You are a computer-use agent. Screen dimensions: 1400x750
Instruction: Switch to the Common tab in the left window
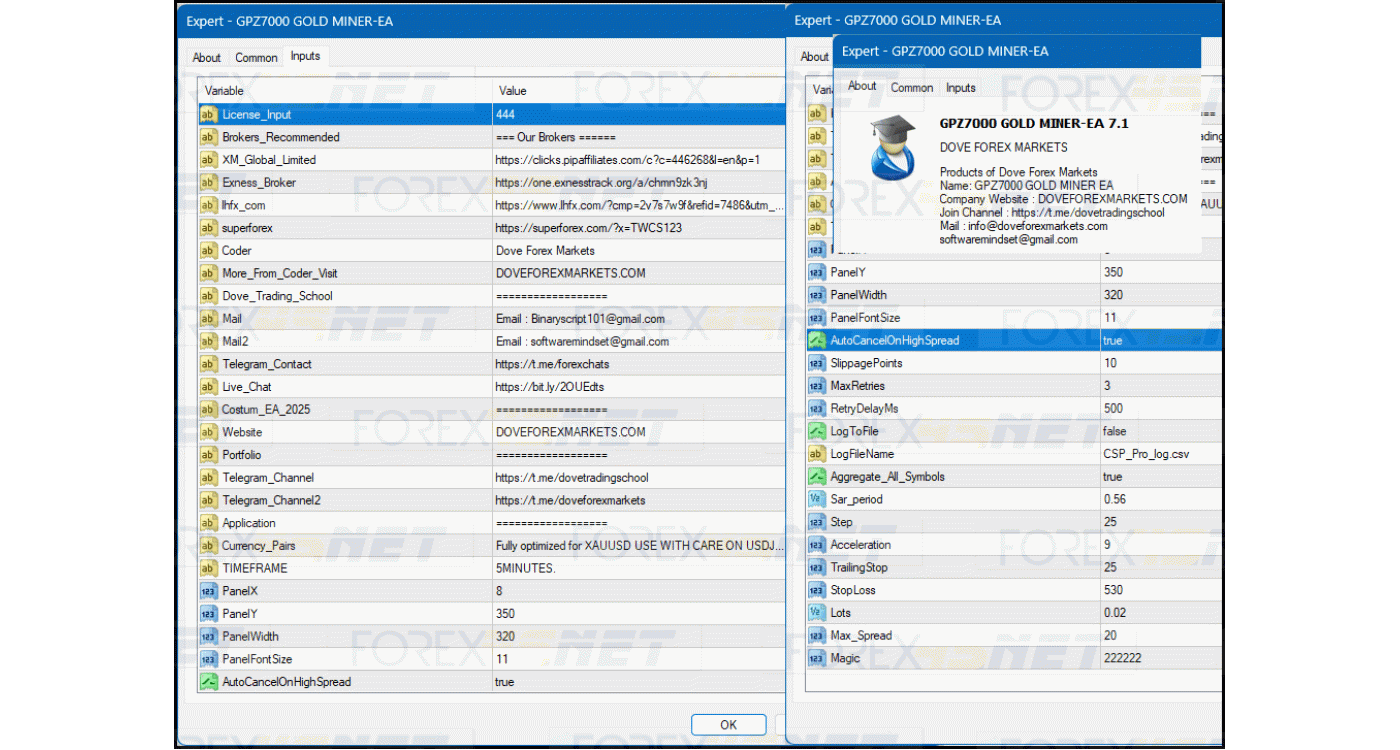coord(256,58)
